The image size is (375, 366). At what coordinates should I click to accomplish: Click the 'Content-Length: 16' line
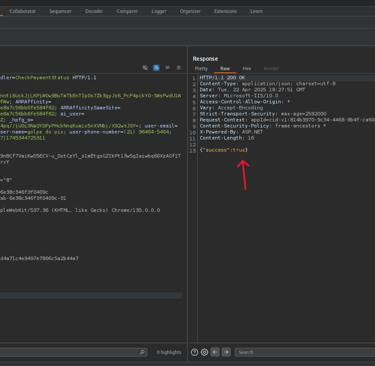click(x=227, y=138)
